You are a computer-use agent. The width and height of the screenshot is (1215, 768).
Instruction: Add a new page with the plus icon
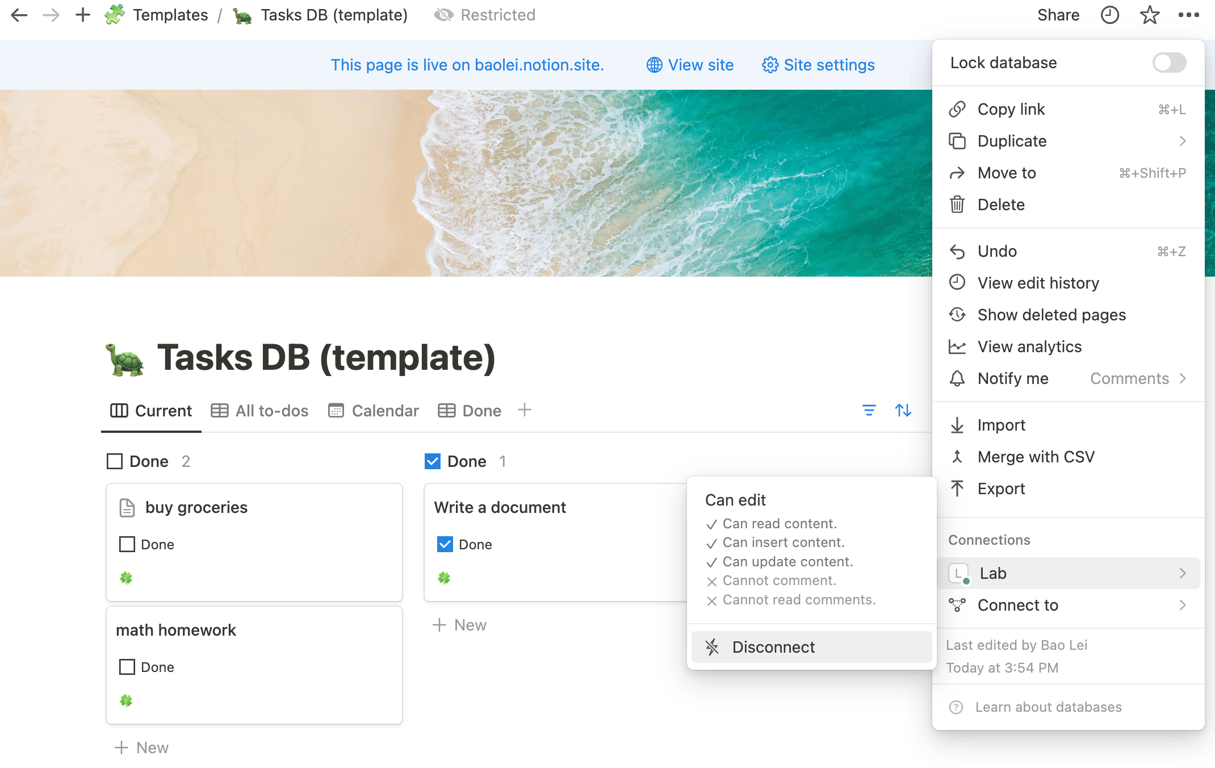pyautogui.click(x=83, y=15)
